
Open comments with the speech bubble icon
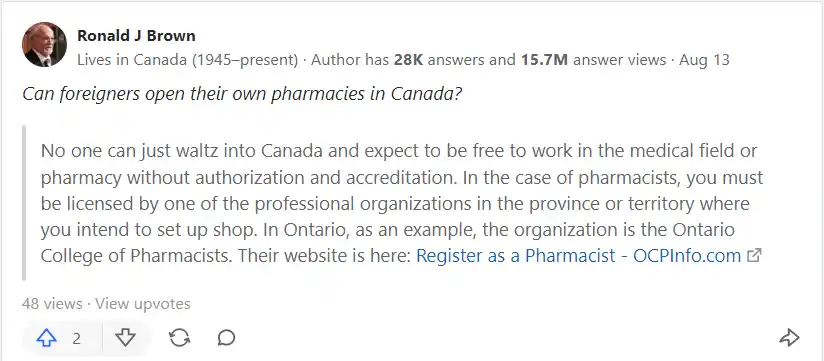click(226, 338)
